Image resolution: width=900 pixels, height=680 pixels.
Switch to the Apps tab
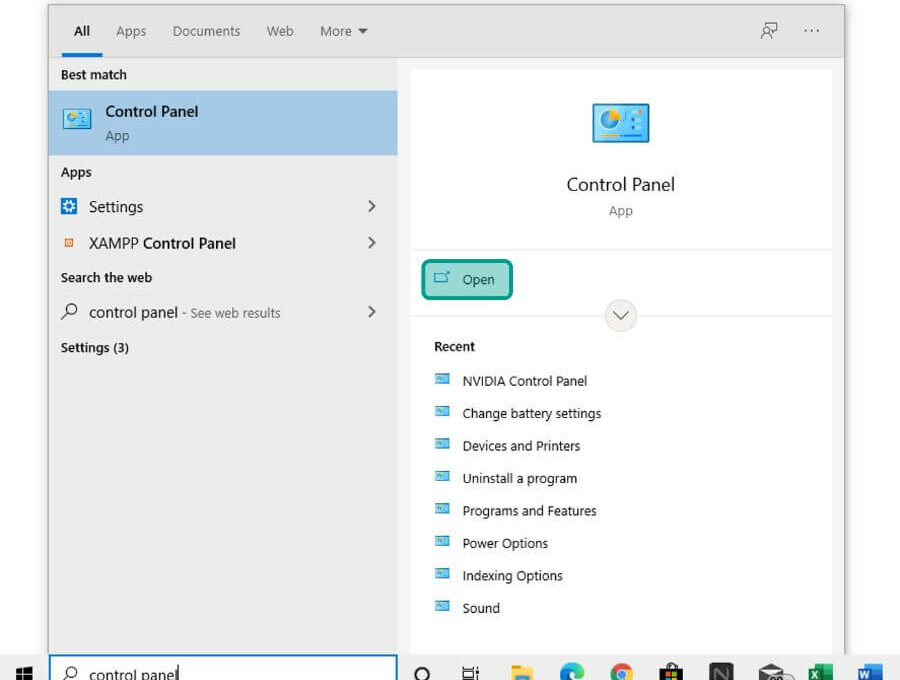tap(131, 31)
